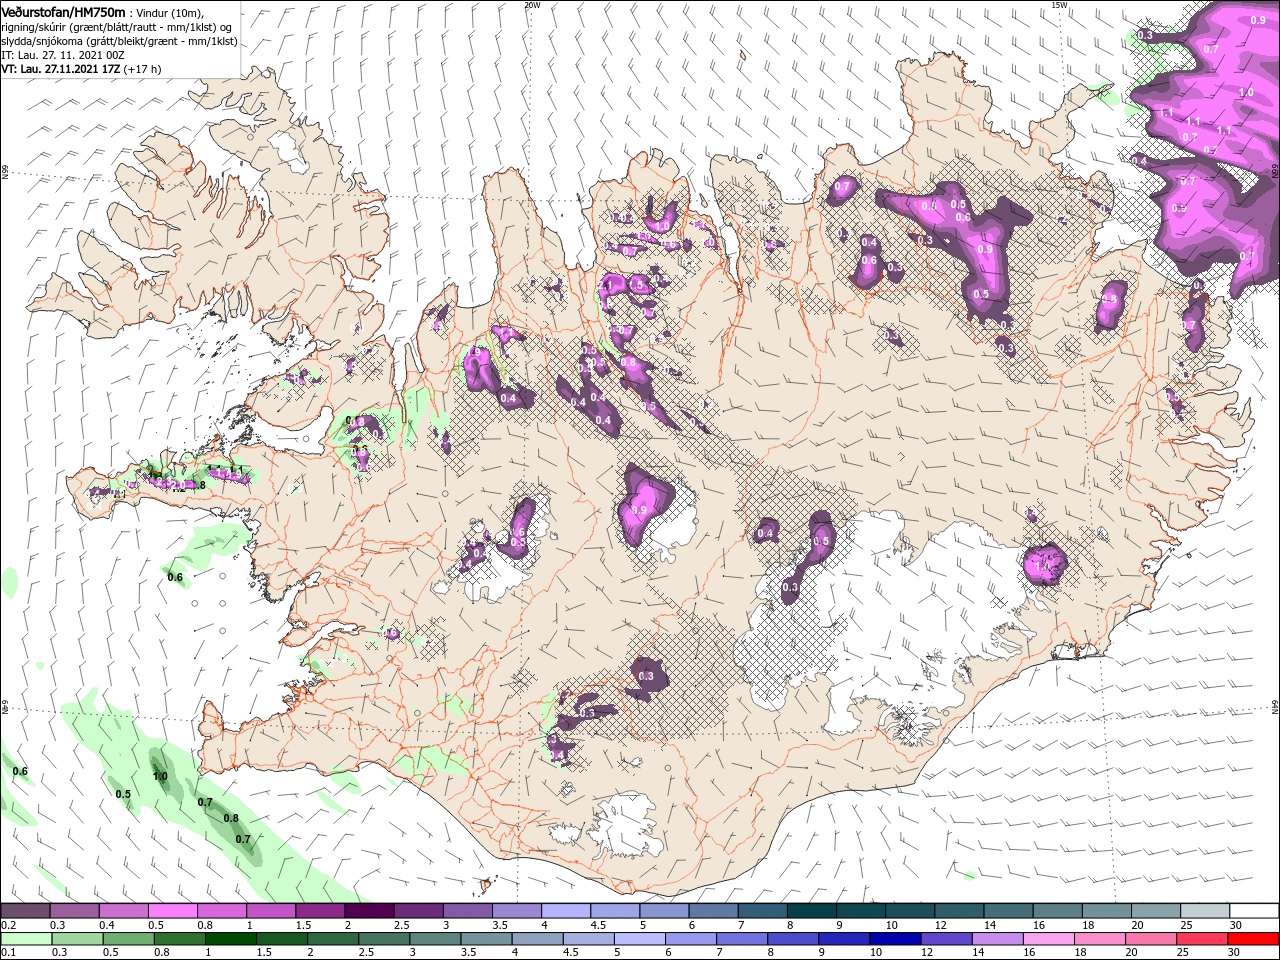Click the 0.3 snowfall value in the south-central hatched area
Screen dimensions: 1280x960
[x=646, y=676]
